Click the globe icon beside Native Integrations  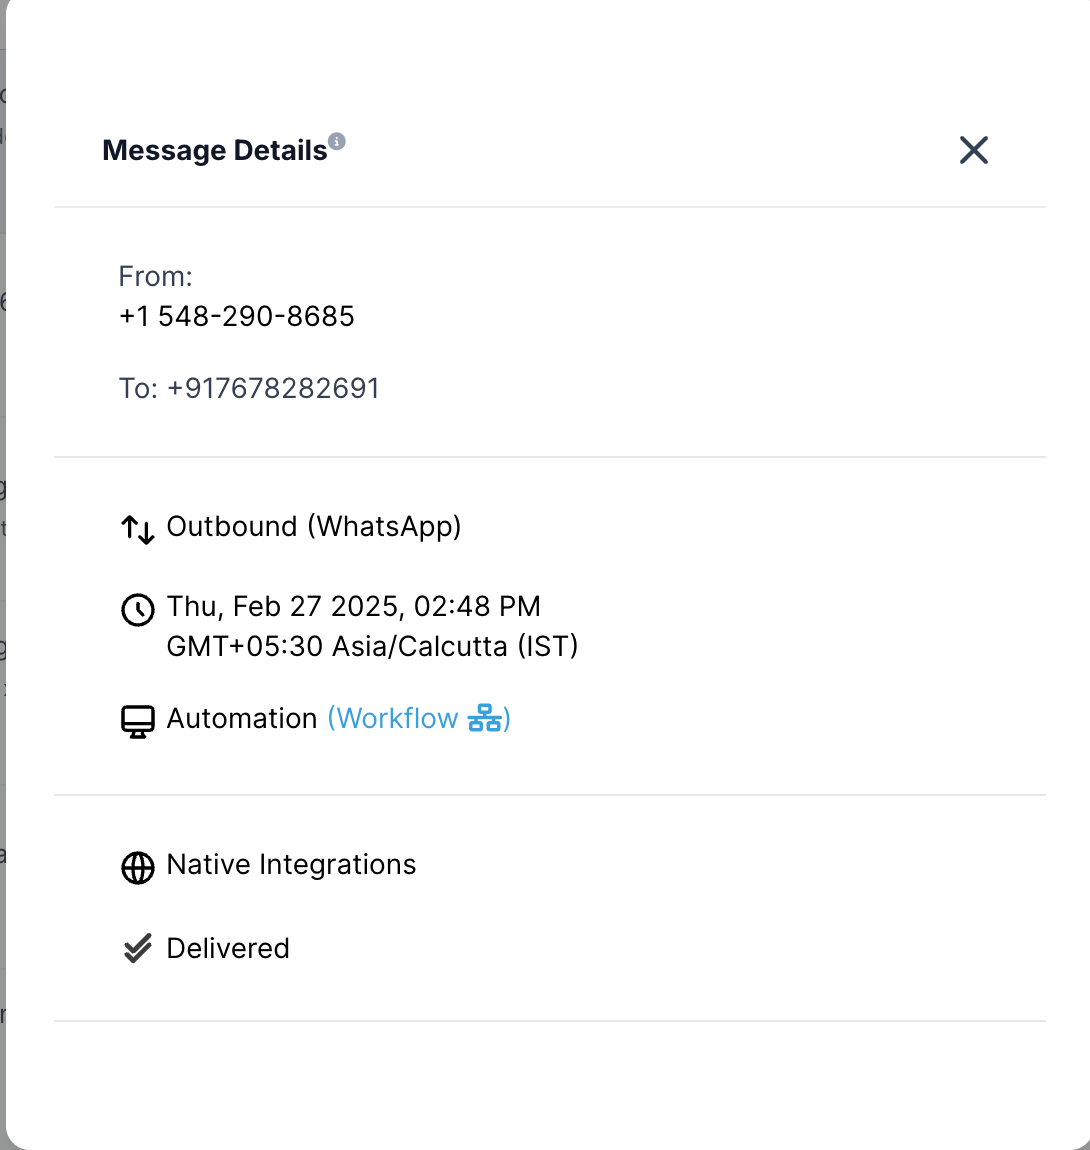coord(138,867)
